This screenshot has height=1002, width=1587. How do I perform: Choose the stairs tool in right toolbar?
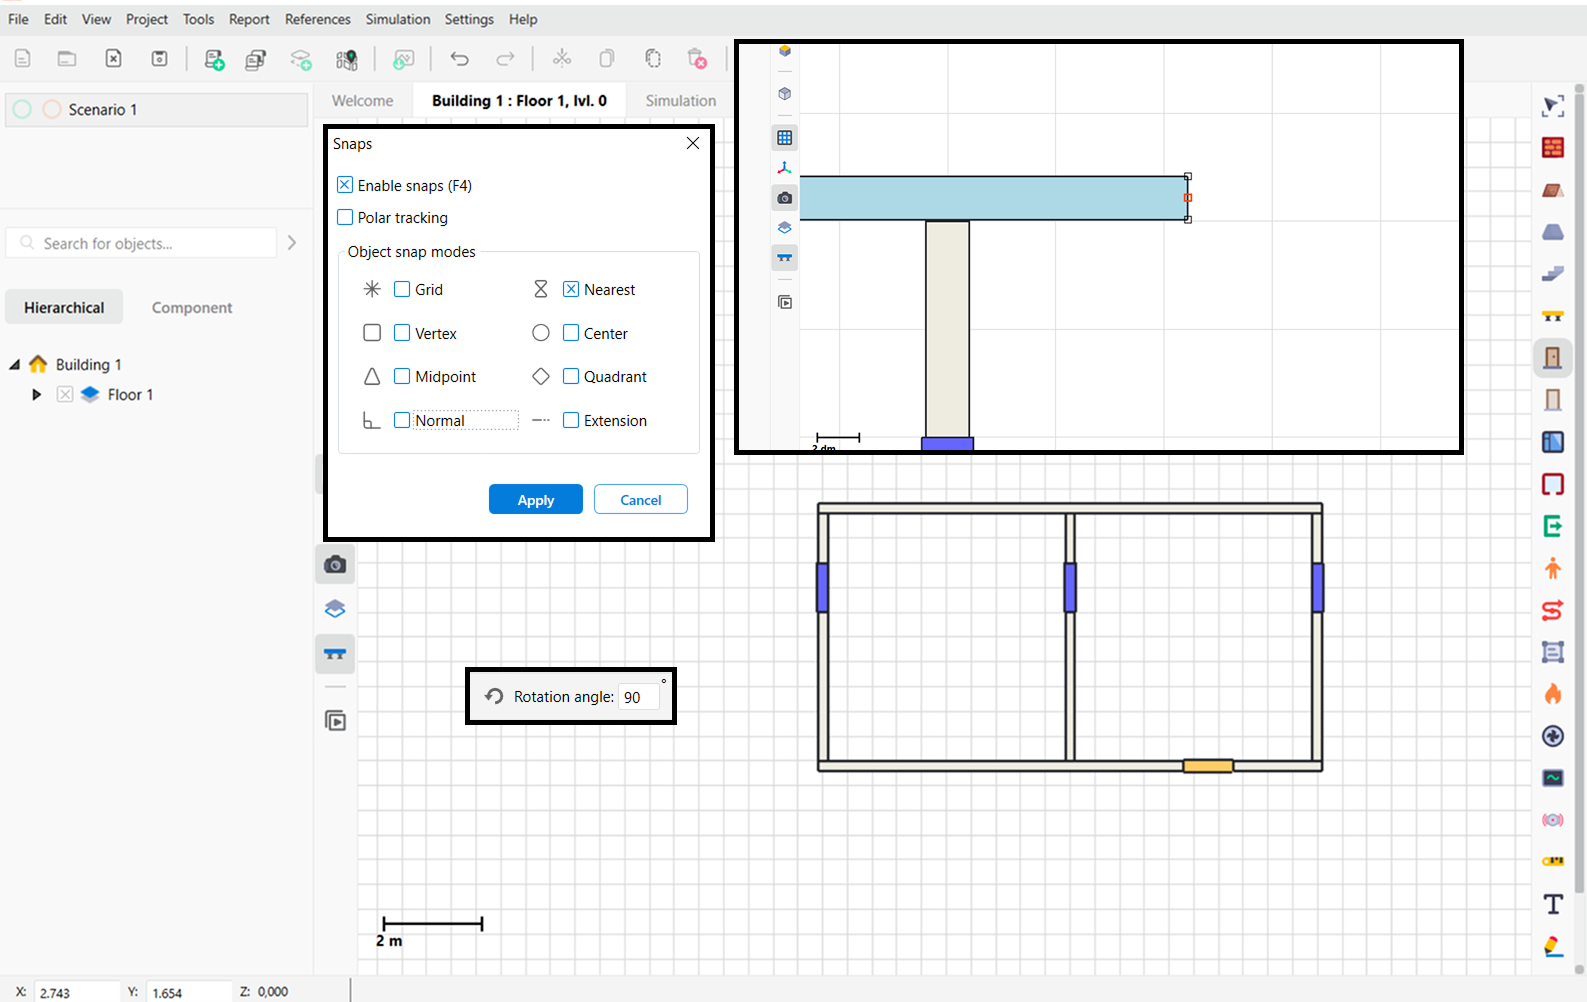point(1552,274)
